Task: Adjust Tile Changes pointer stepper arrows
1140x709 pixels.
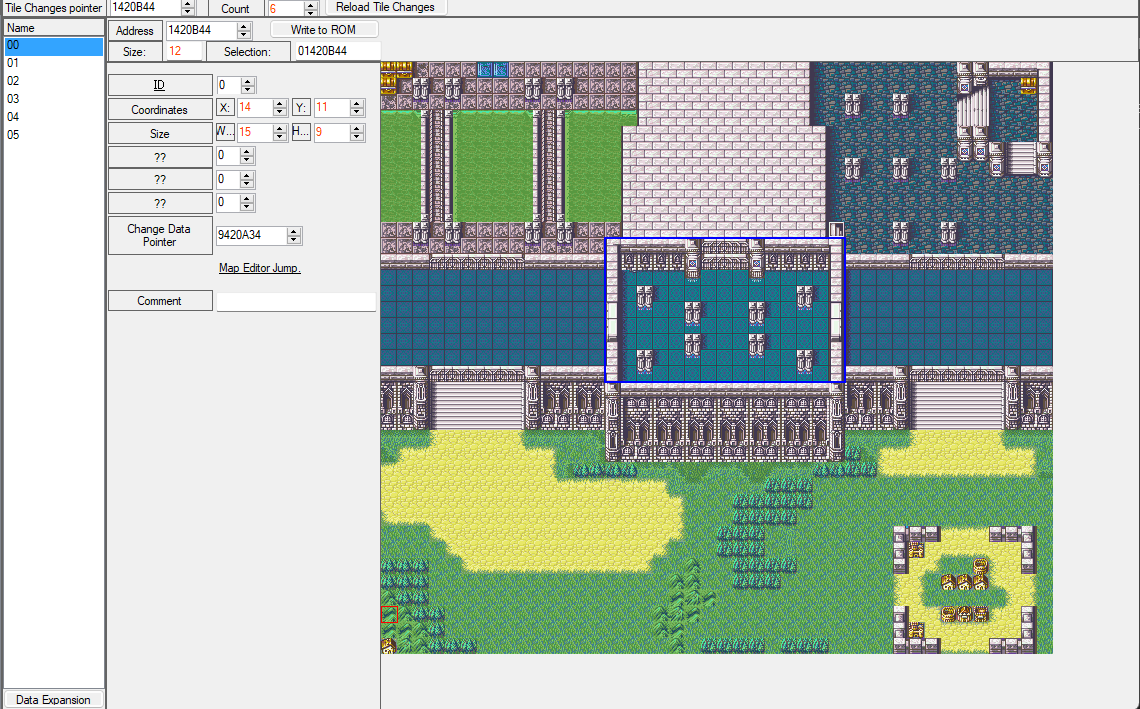Action: pos(188,7)
